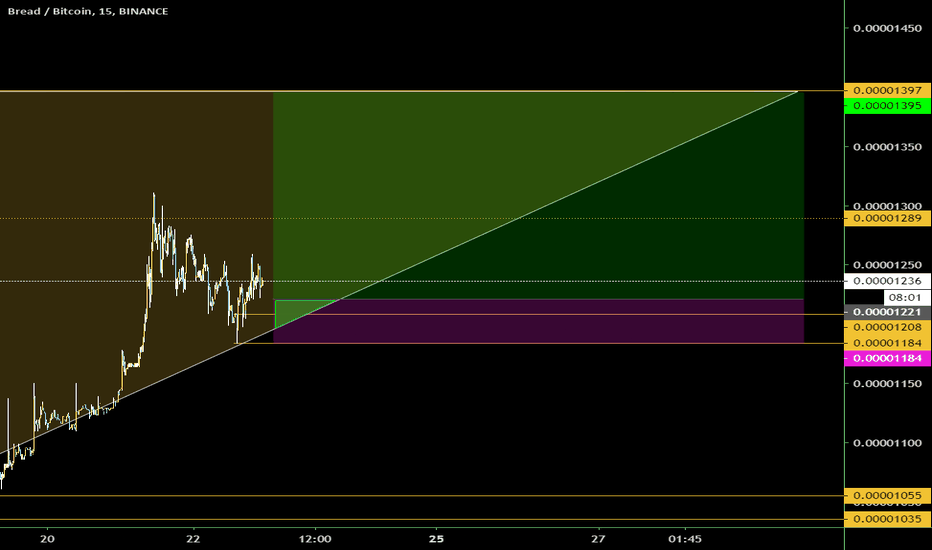Viewport: 932px width, 550px height.
Task: Select the 0.00001250 price axis label
Action: click(x=887, y=265)
